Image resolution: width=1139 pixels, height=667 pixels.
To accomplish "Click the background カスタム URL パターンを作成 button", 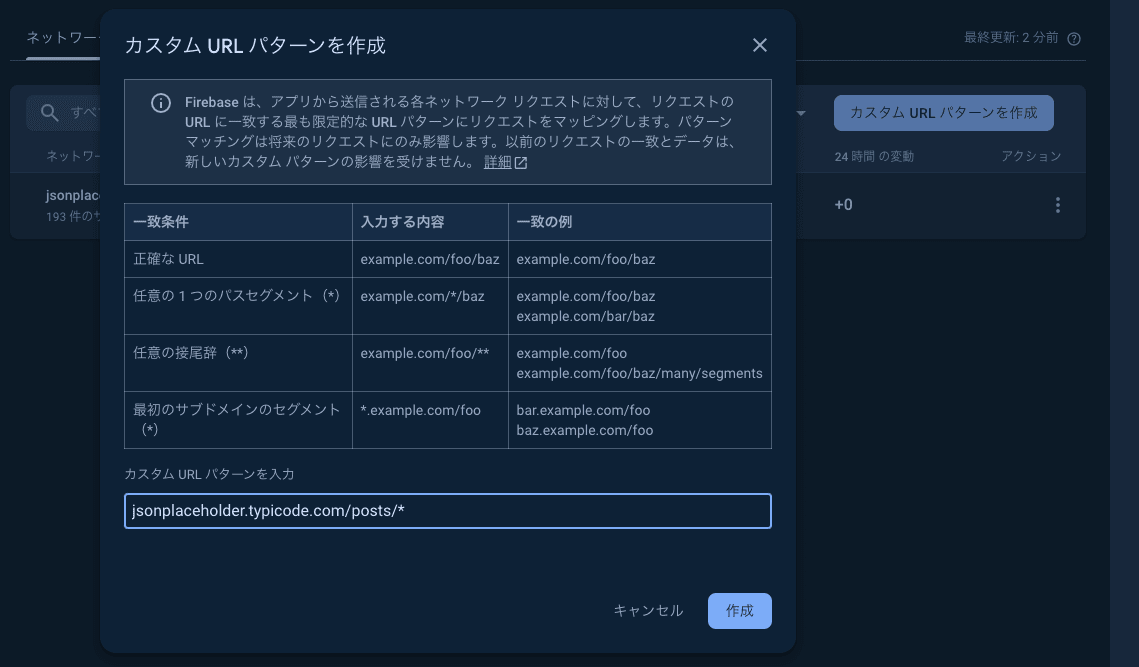I will (944, 113).
